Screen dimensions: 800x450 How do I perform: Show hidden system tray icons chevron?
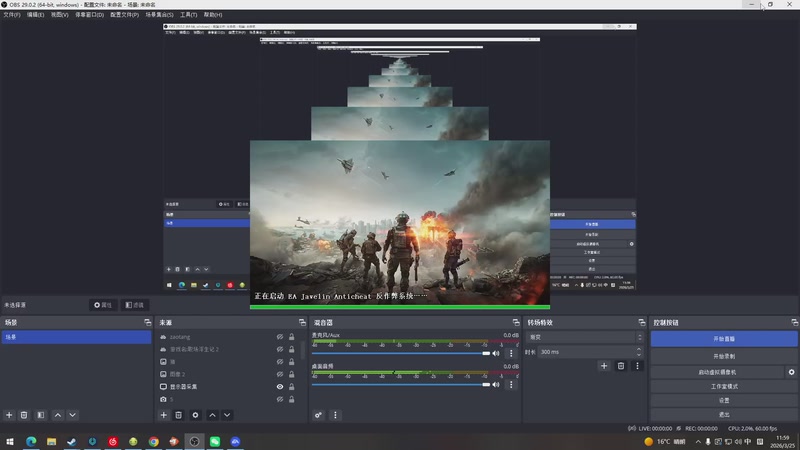pos(698,441)
